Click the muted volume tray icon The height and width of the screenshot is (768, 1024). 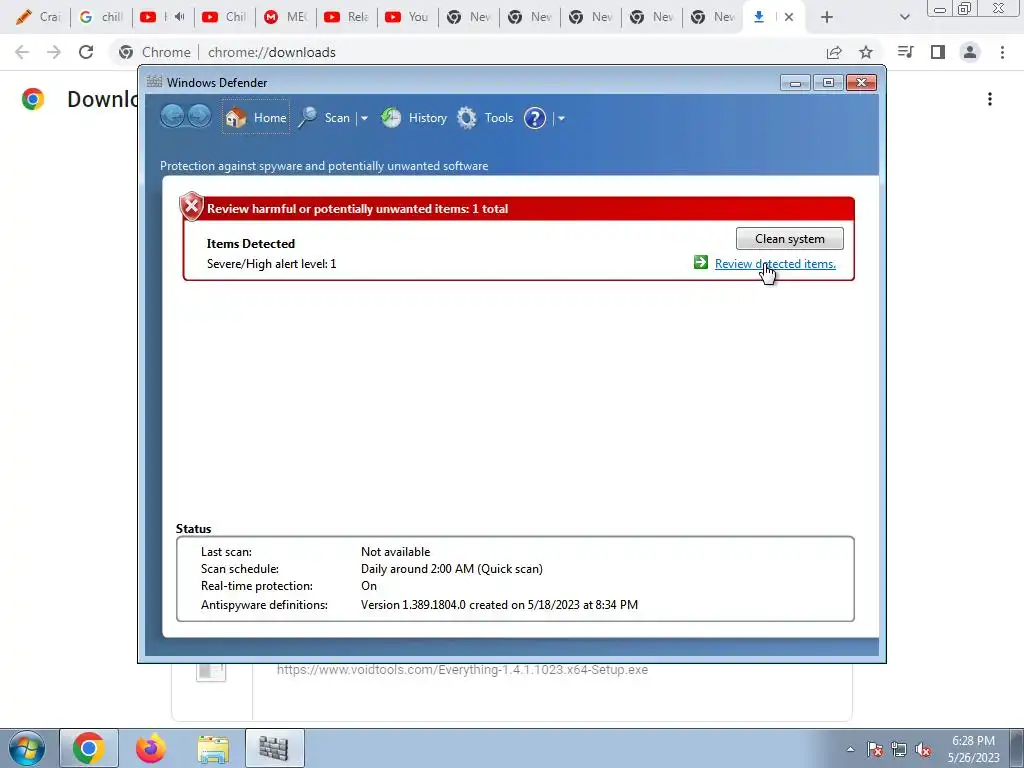(x=923, y=749)
